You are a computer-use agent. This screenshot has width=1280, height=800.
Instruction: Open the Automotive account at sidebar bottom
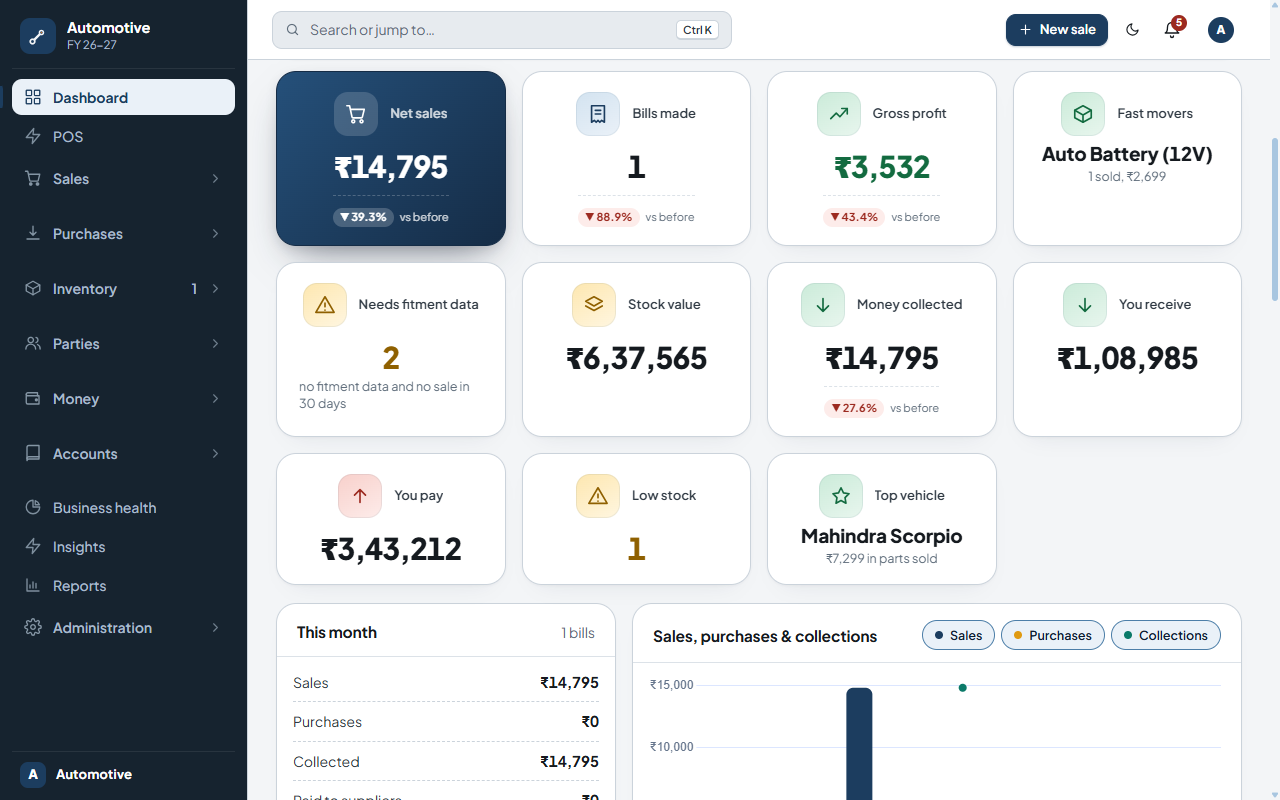pyautogui.click(x=123, y=774)
